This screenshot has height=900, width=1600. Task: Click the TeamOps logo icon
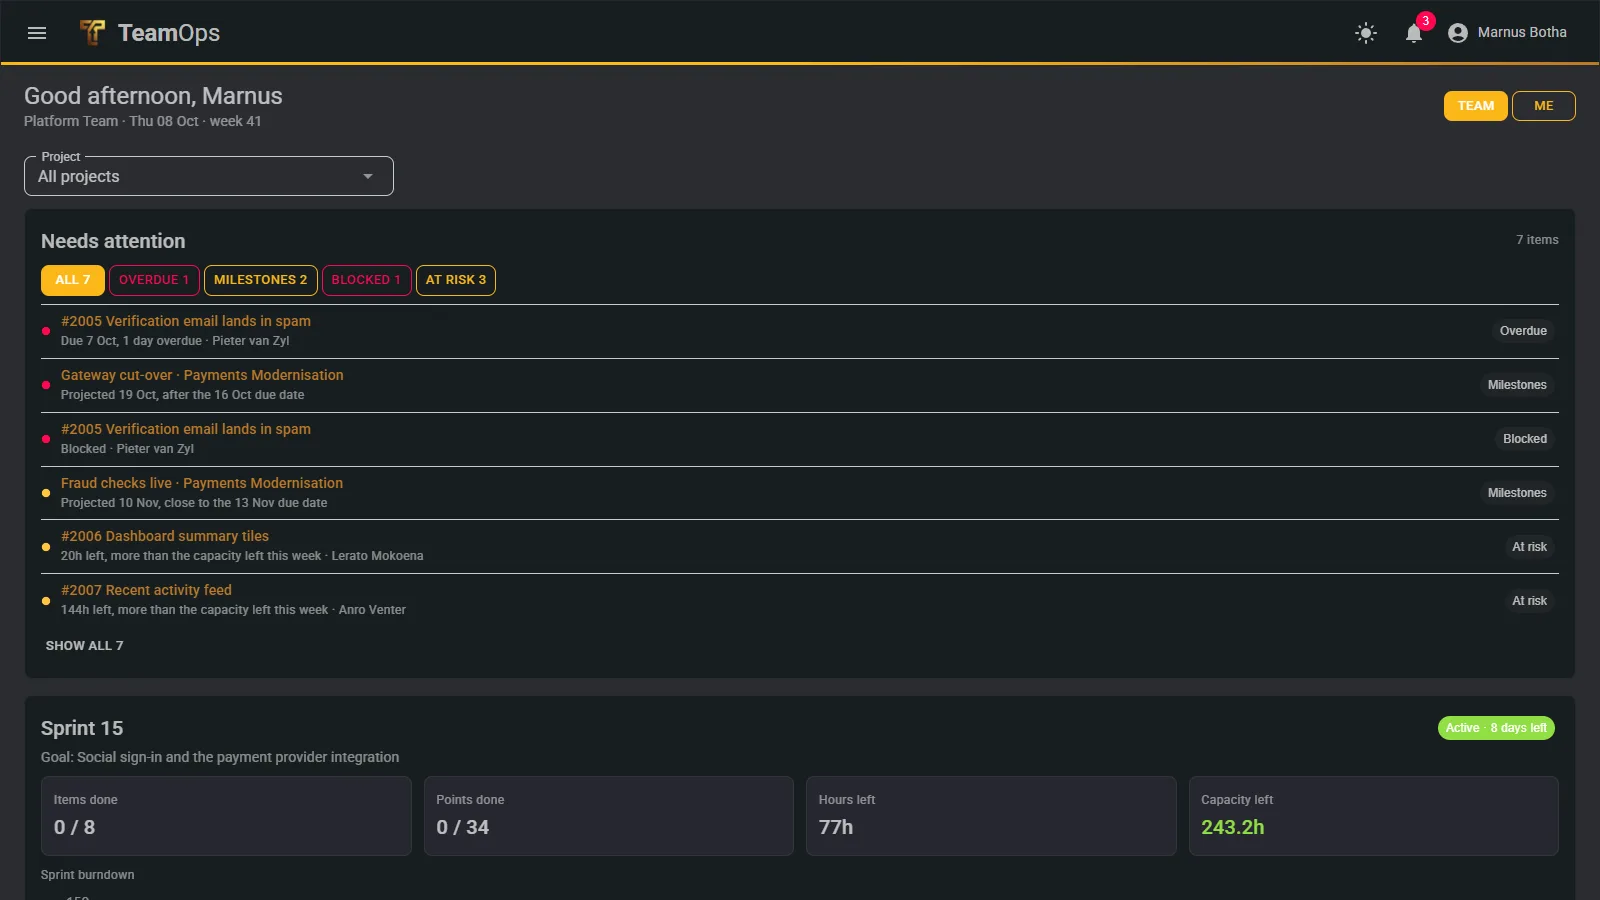[92, 33]
